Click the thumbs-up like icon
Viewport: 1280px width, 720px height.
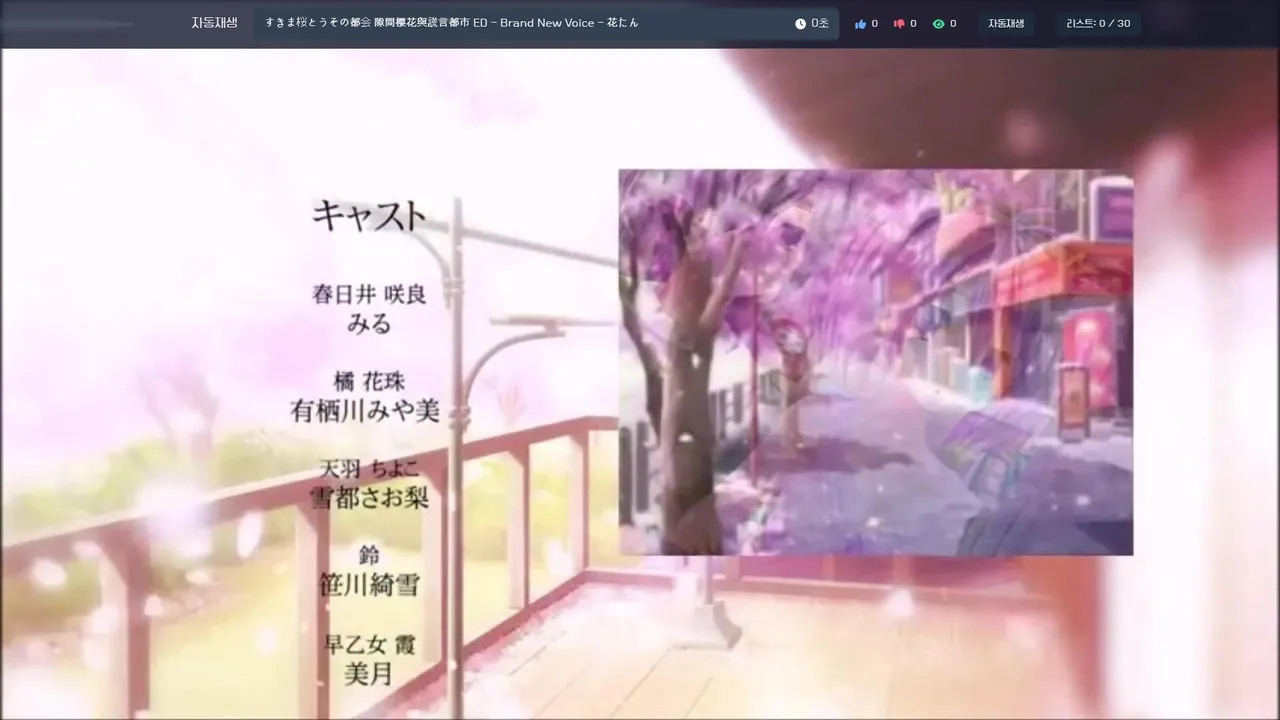[860, 23]
